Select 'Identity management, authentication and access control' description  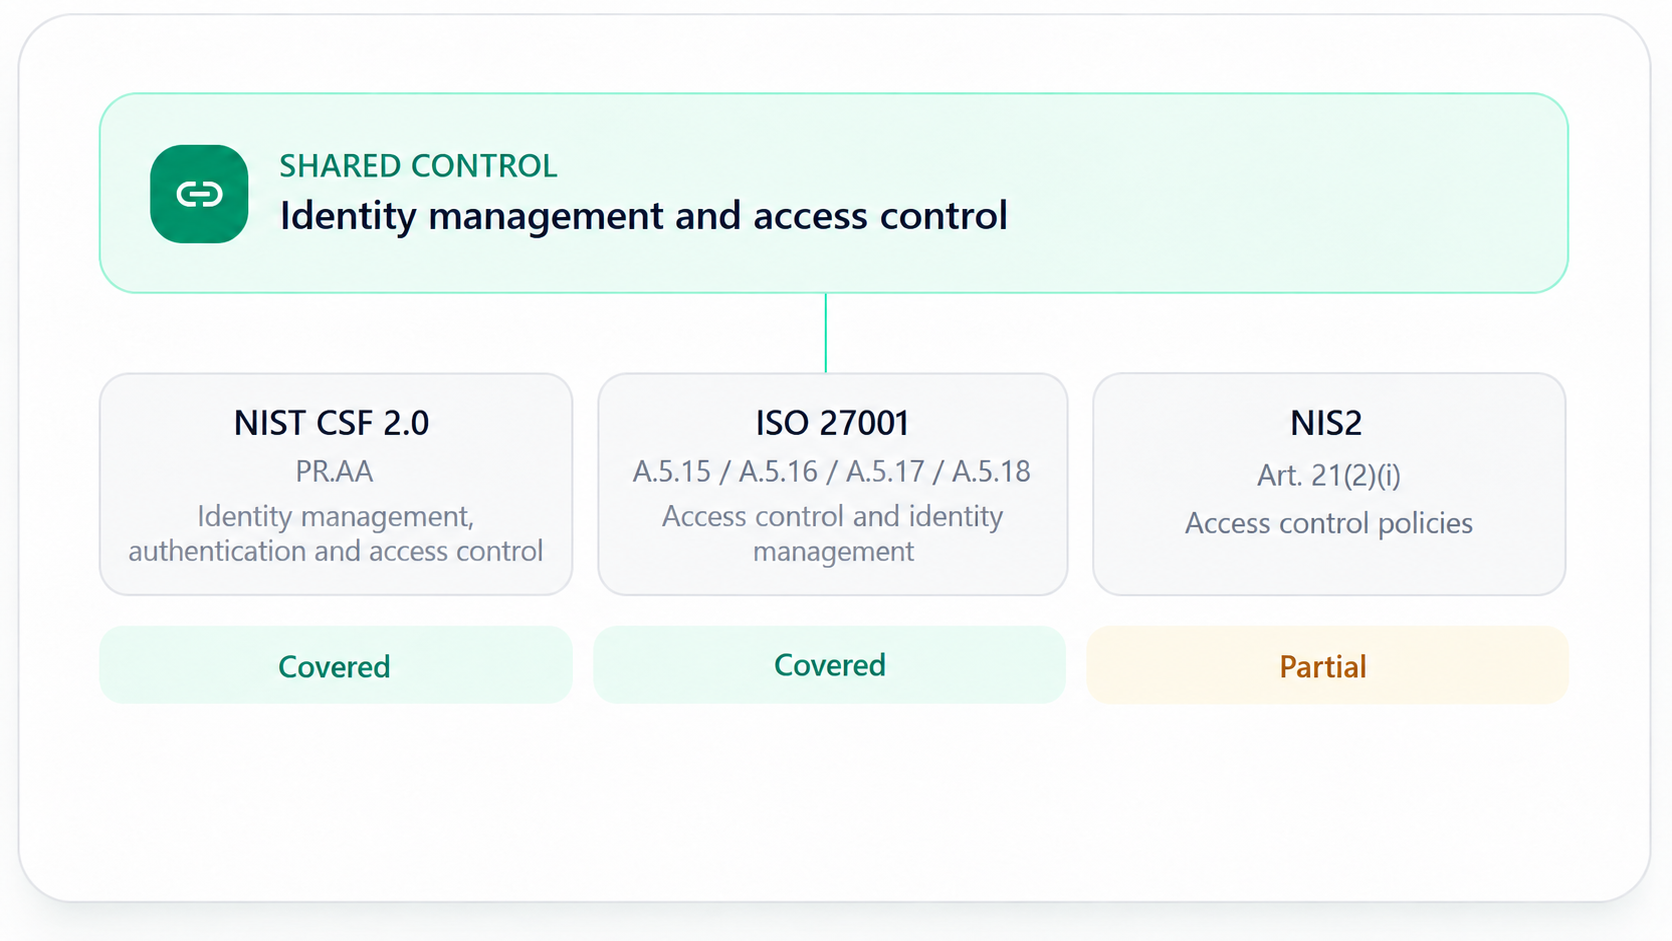tap(336, 534)
